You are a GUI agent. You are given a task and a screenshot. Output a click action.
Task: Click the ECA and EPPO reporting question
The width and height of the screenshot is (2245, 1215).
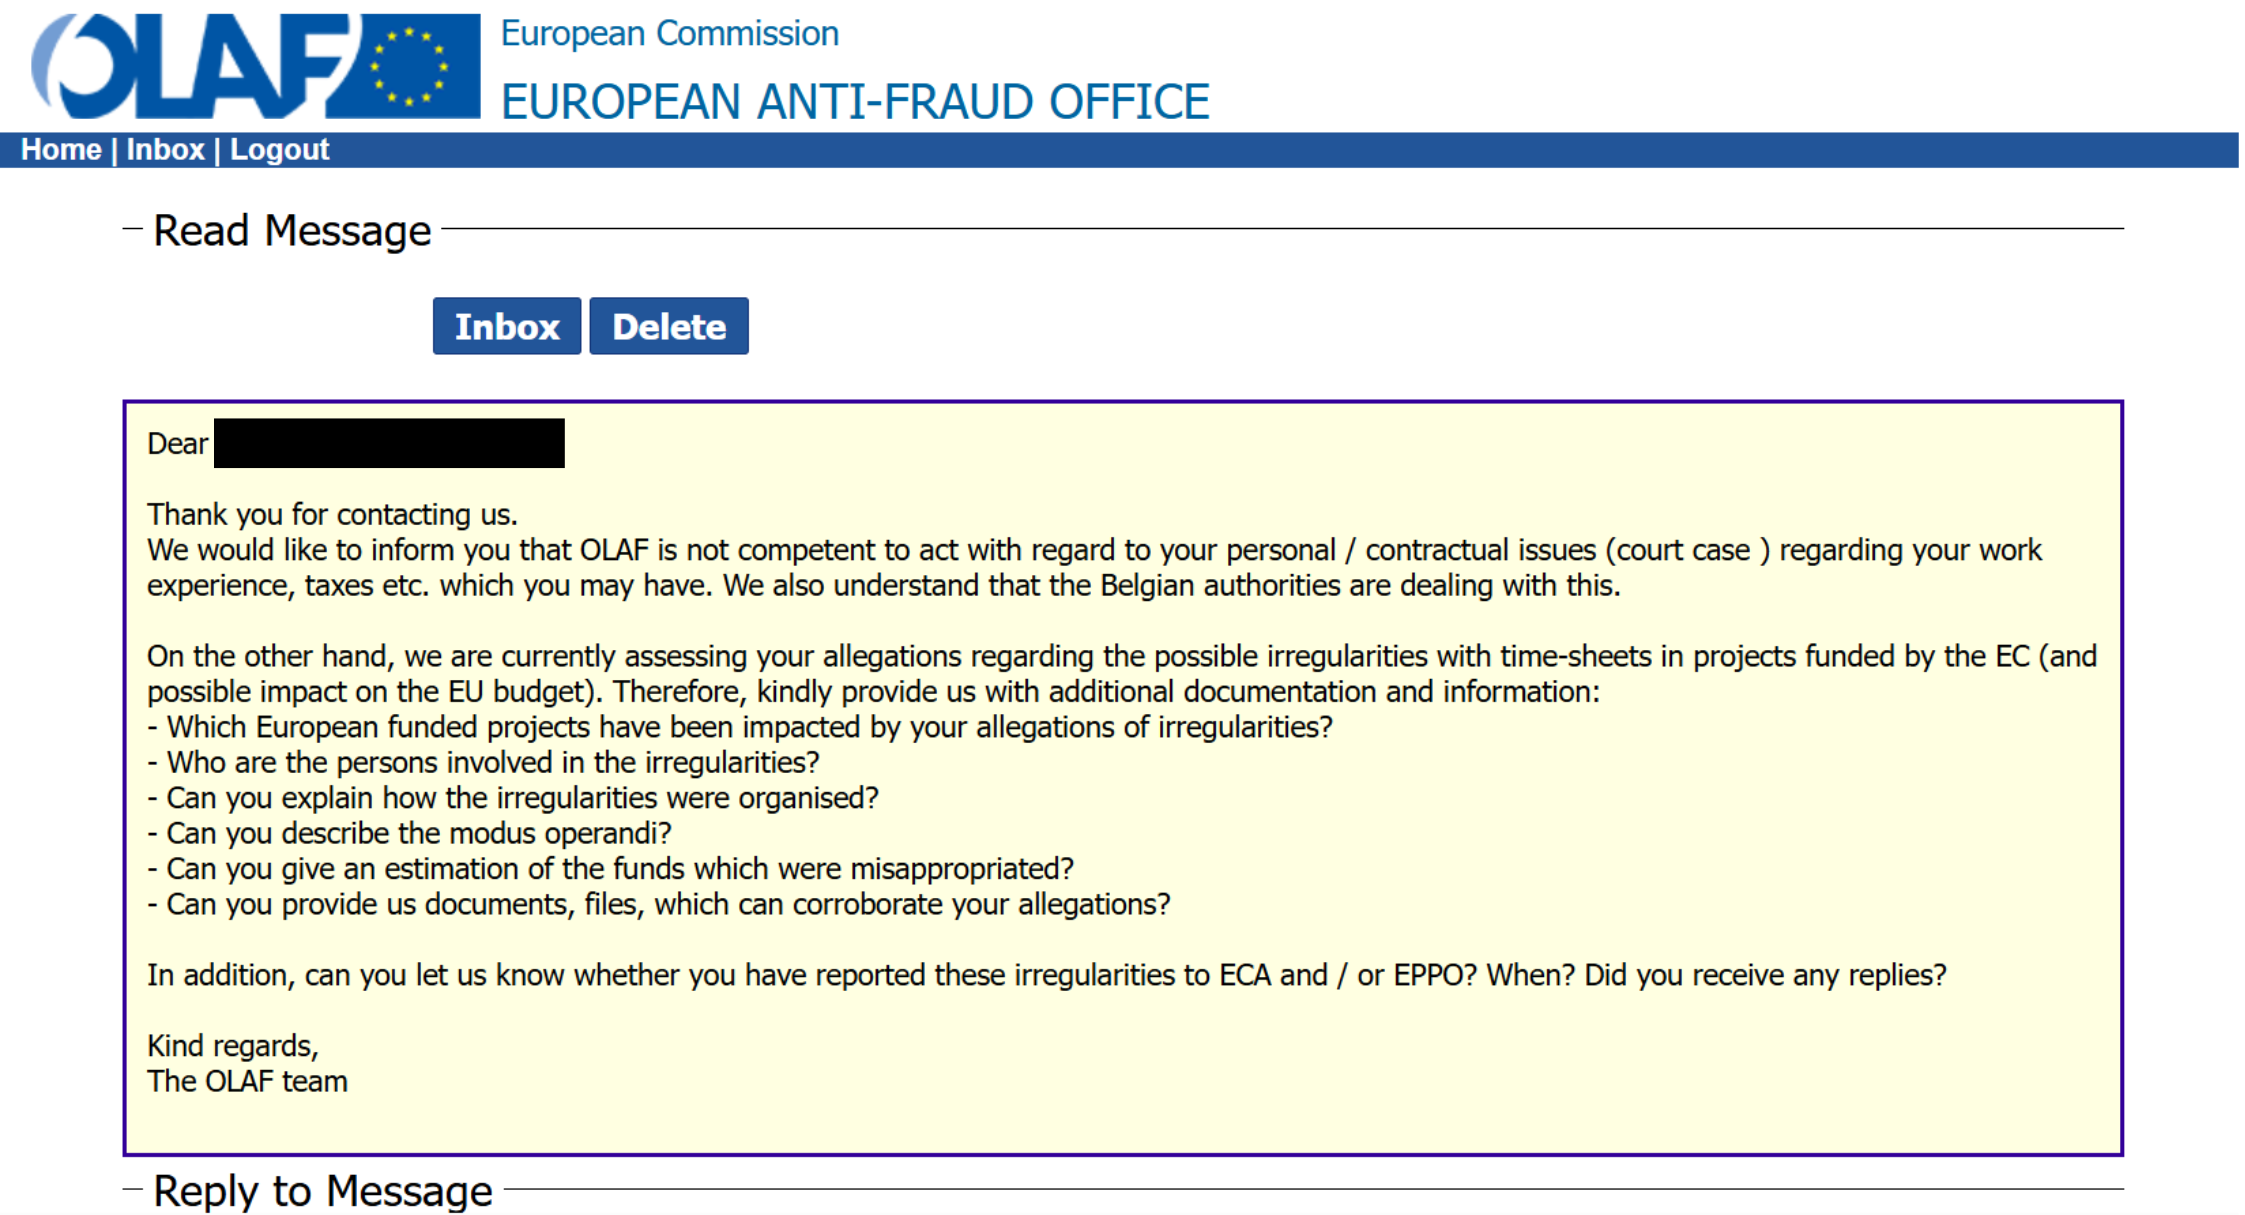tap(1047, 975)
